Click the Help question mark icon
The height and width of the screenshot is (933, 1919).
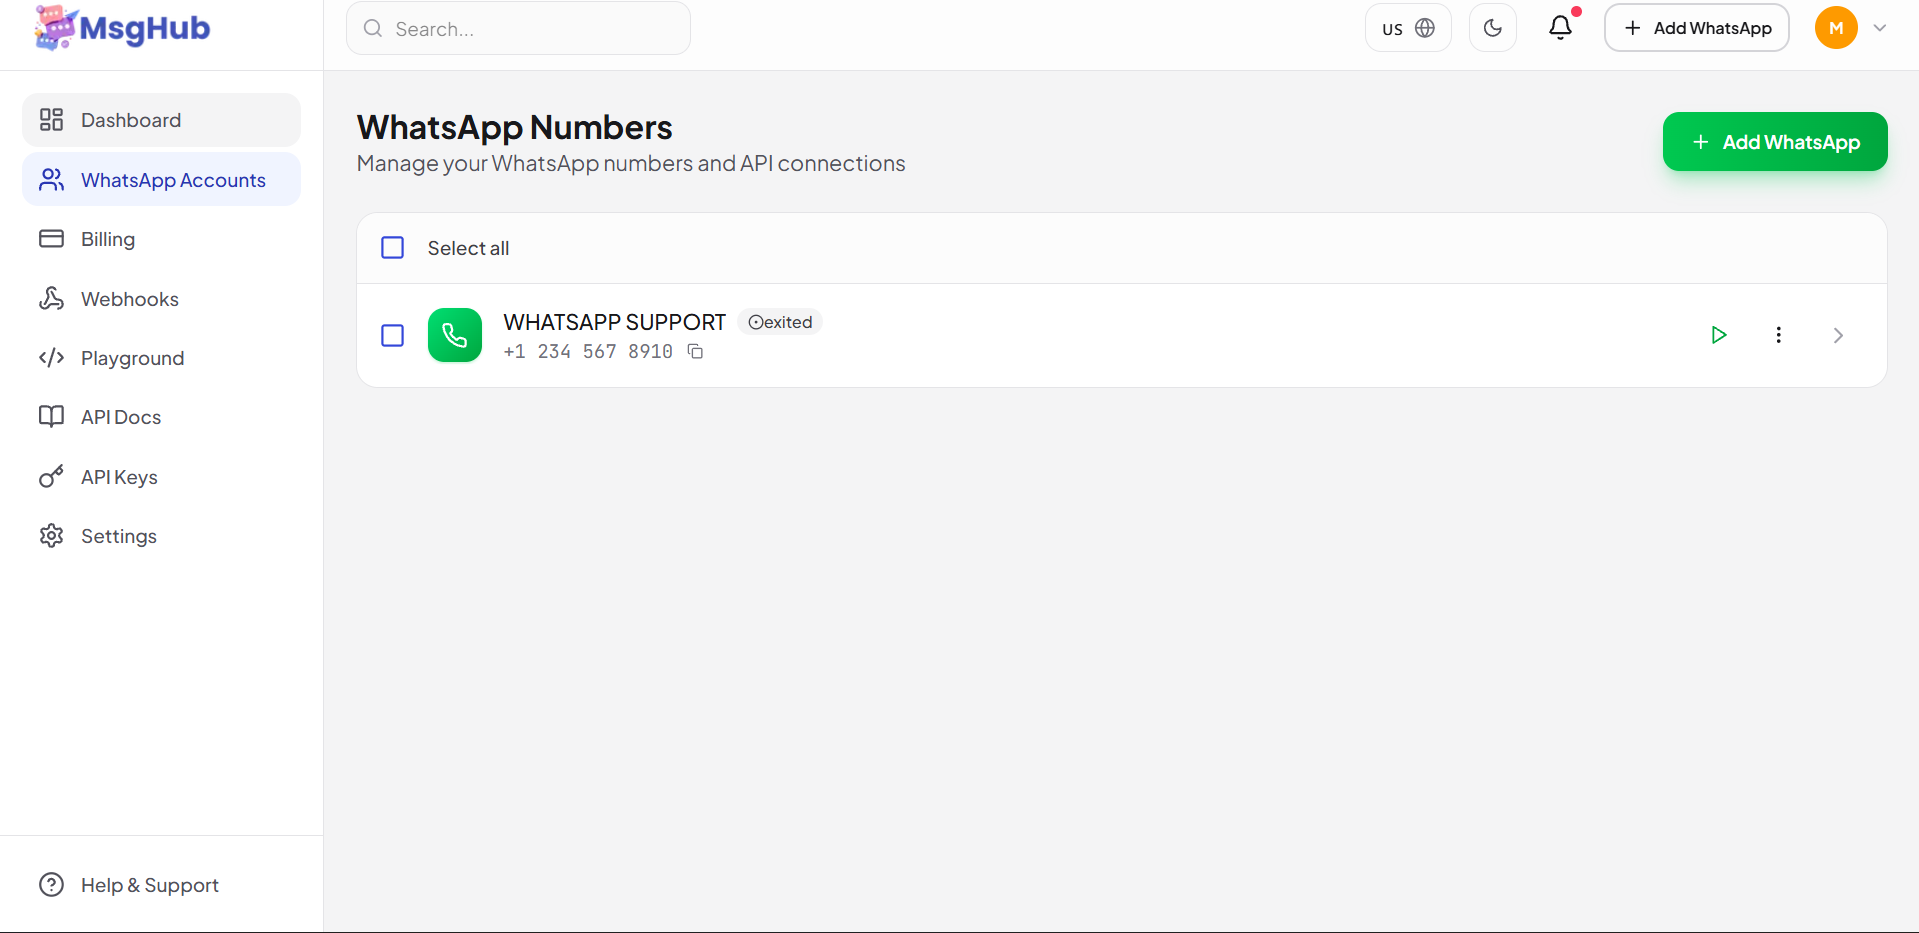(51, 885)
